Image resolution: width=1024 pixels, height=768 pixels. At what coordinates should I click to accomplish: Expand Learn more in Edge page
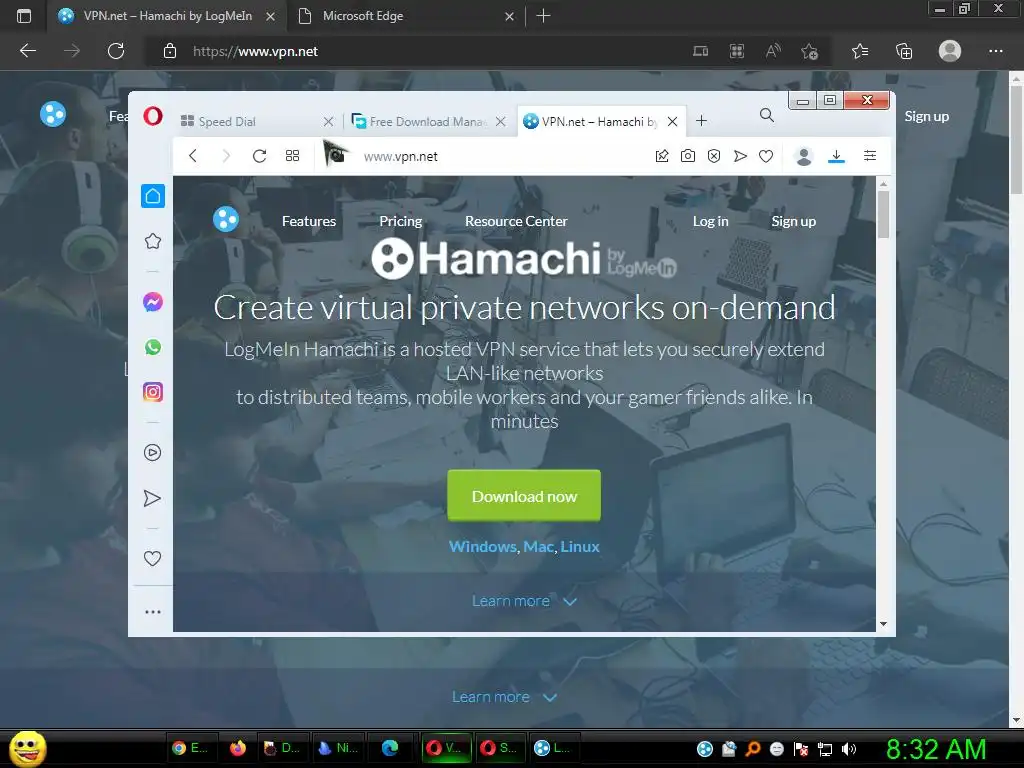tap(504, 697)
